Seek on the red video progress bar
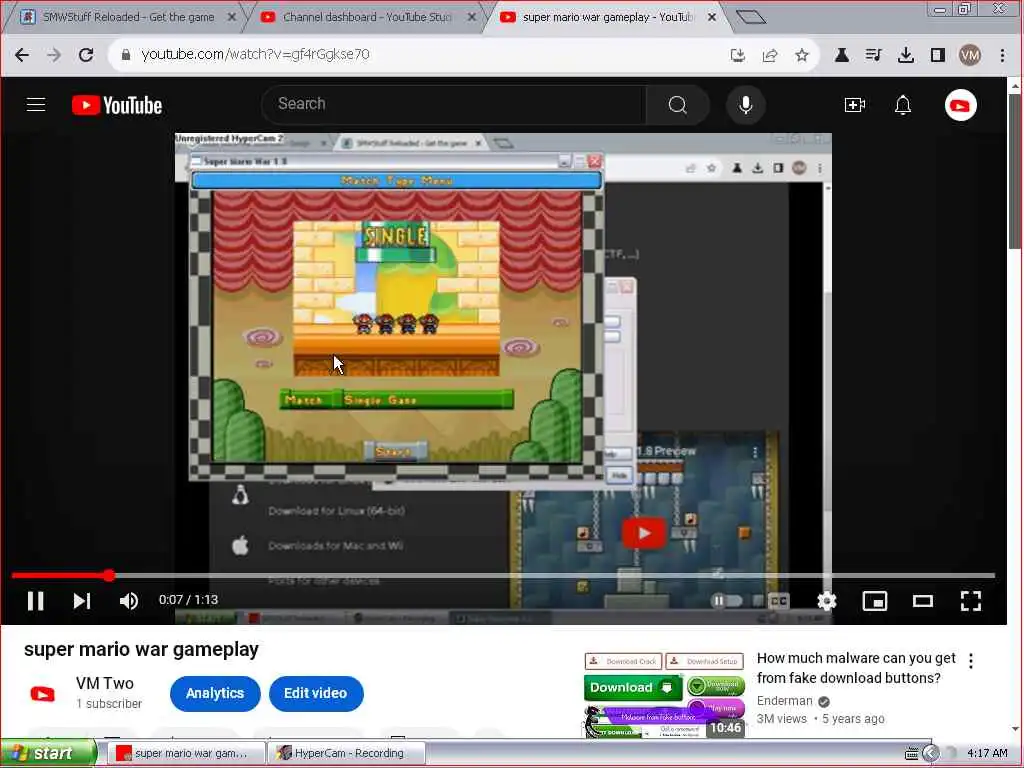 pyautogui.click(x=503, y=575)
